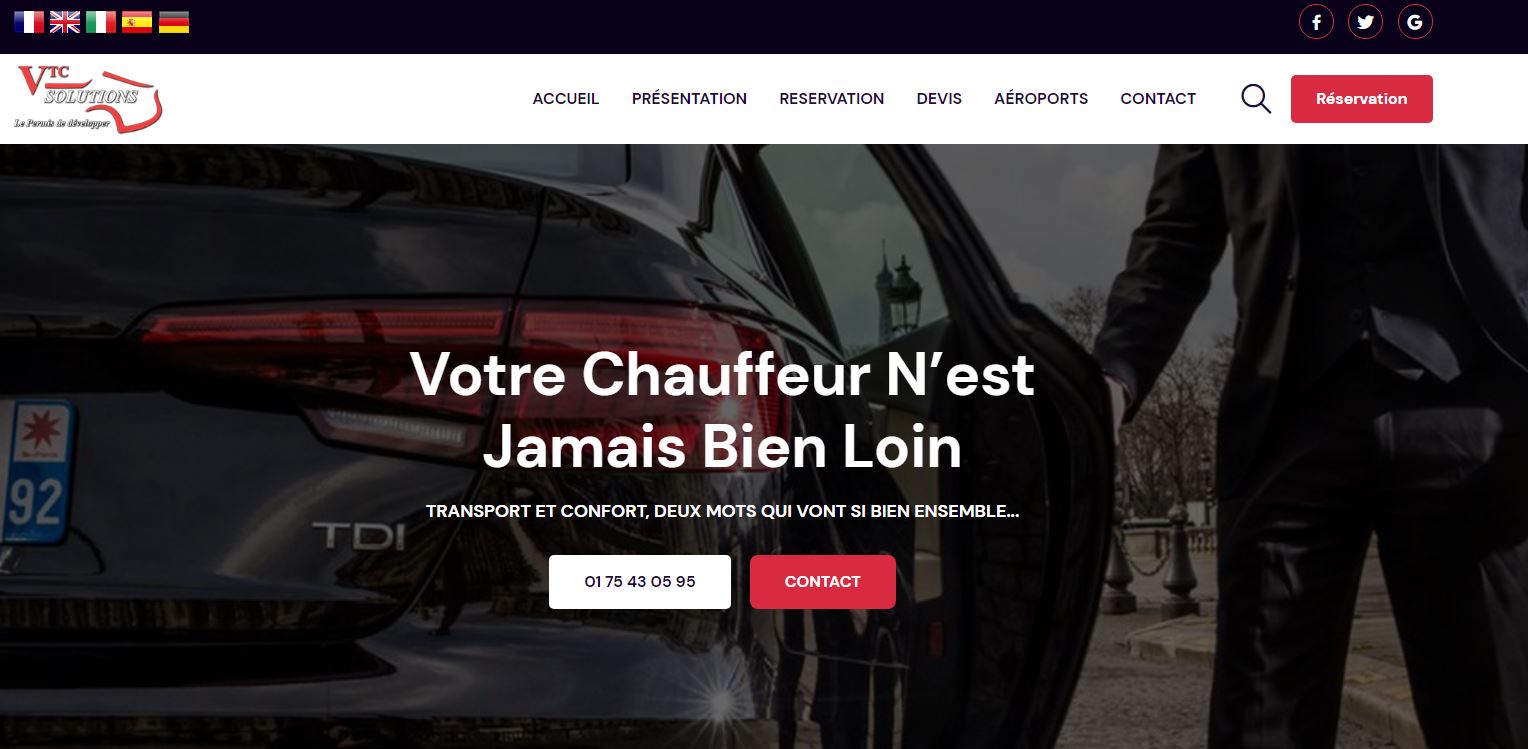Open the Facebook social icon
The image size is (1528, 749).
coord(1316,22)
